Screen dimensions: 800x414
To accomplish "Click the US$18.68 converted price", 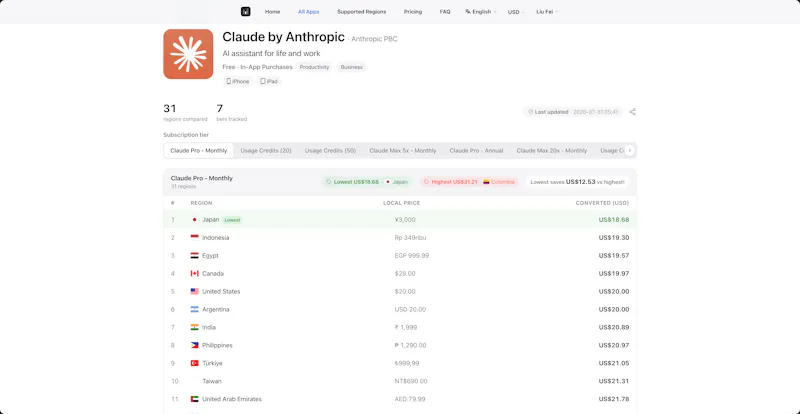I will point(614,220).
